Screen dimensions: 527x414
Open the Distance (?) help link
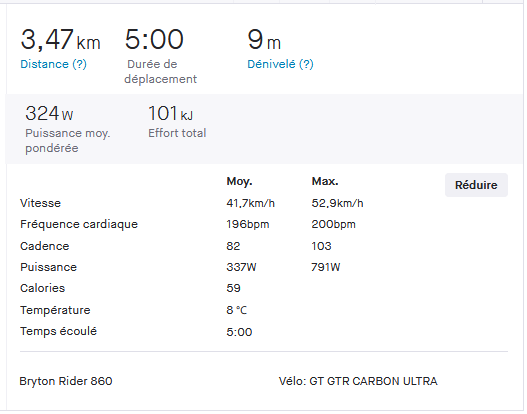pyautogui.click(x=54, y=64)
